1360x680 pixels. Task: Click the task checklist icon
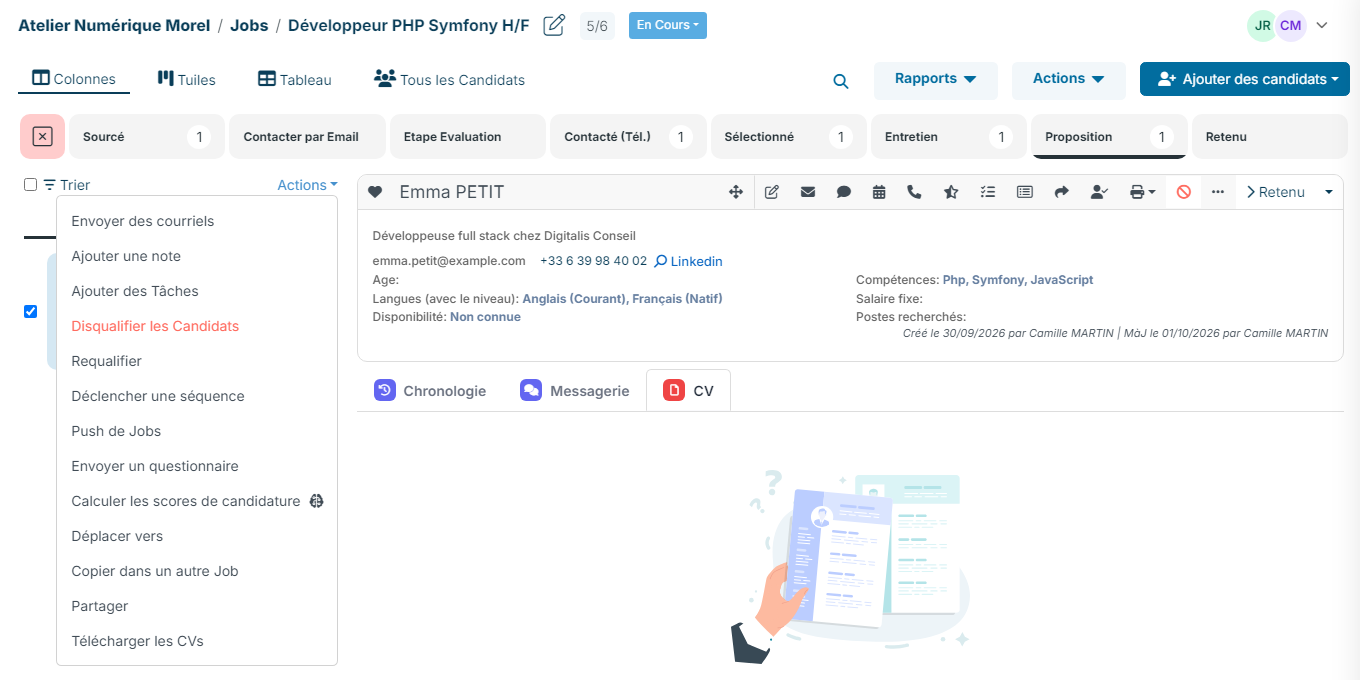tap(988, 192)
